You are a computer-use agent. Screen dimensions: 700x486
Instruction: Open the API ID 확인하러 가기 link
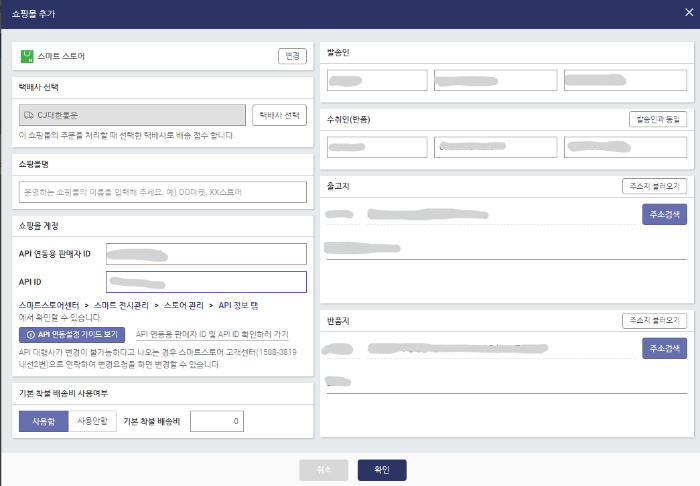(212, 334)
